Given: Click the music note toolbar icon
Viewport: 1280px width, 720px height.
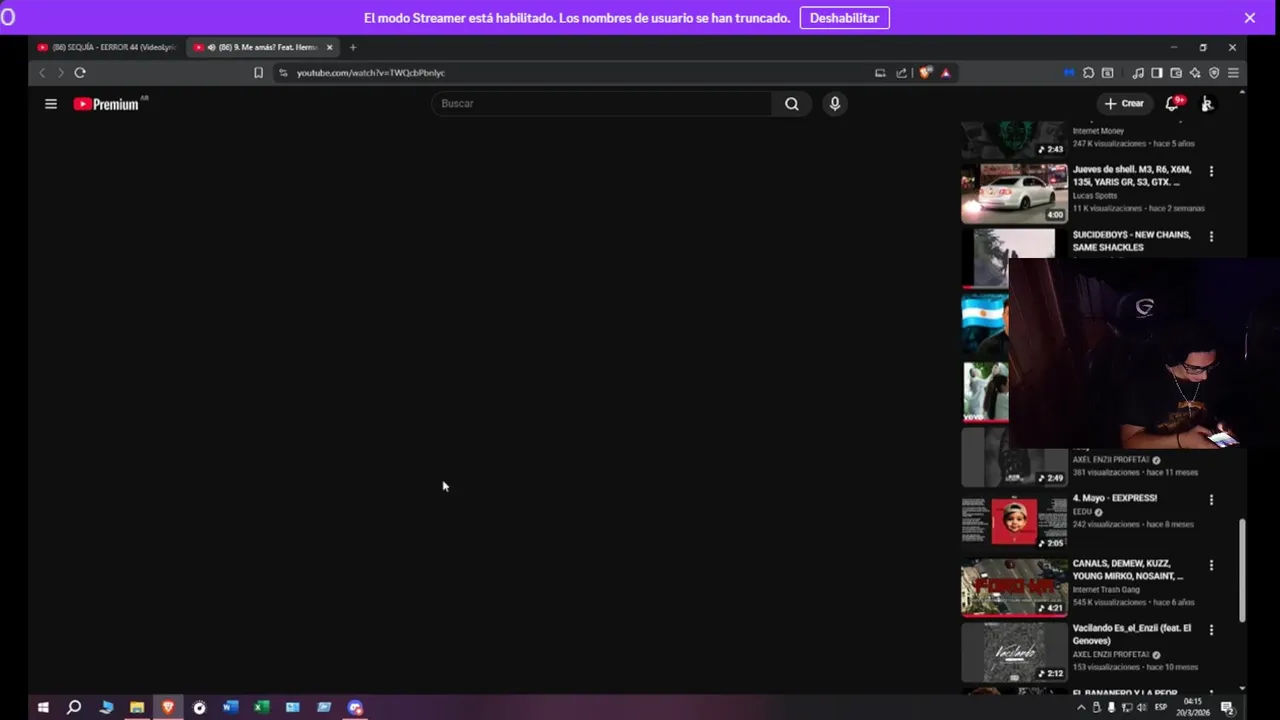Looking at the screenshot, I should (x=1138, y=72).
